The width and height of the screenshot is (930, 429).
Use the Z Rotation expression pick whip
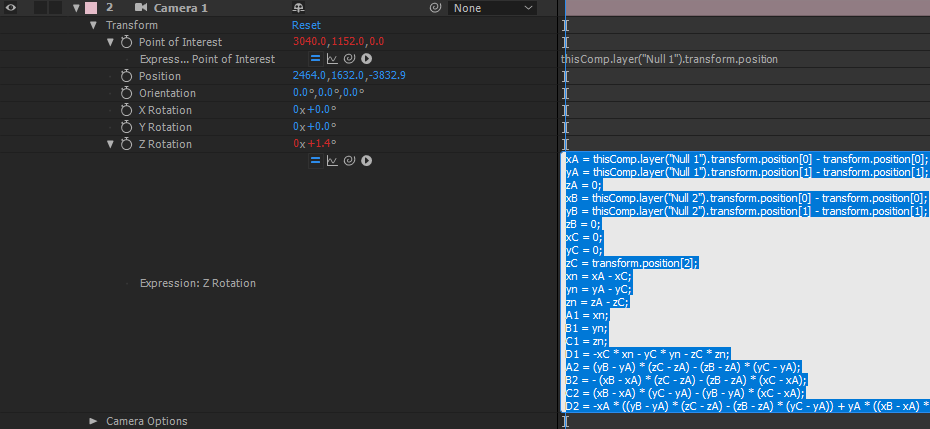pos(349,161)
